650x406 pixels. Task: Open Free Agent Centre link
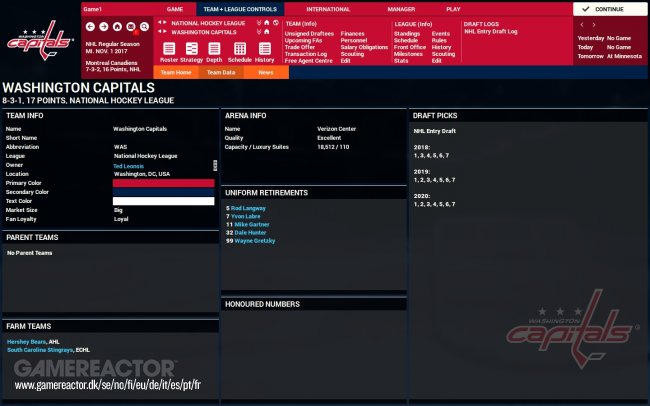308,61
